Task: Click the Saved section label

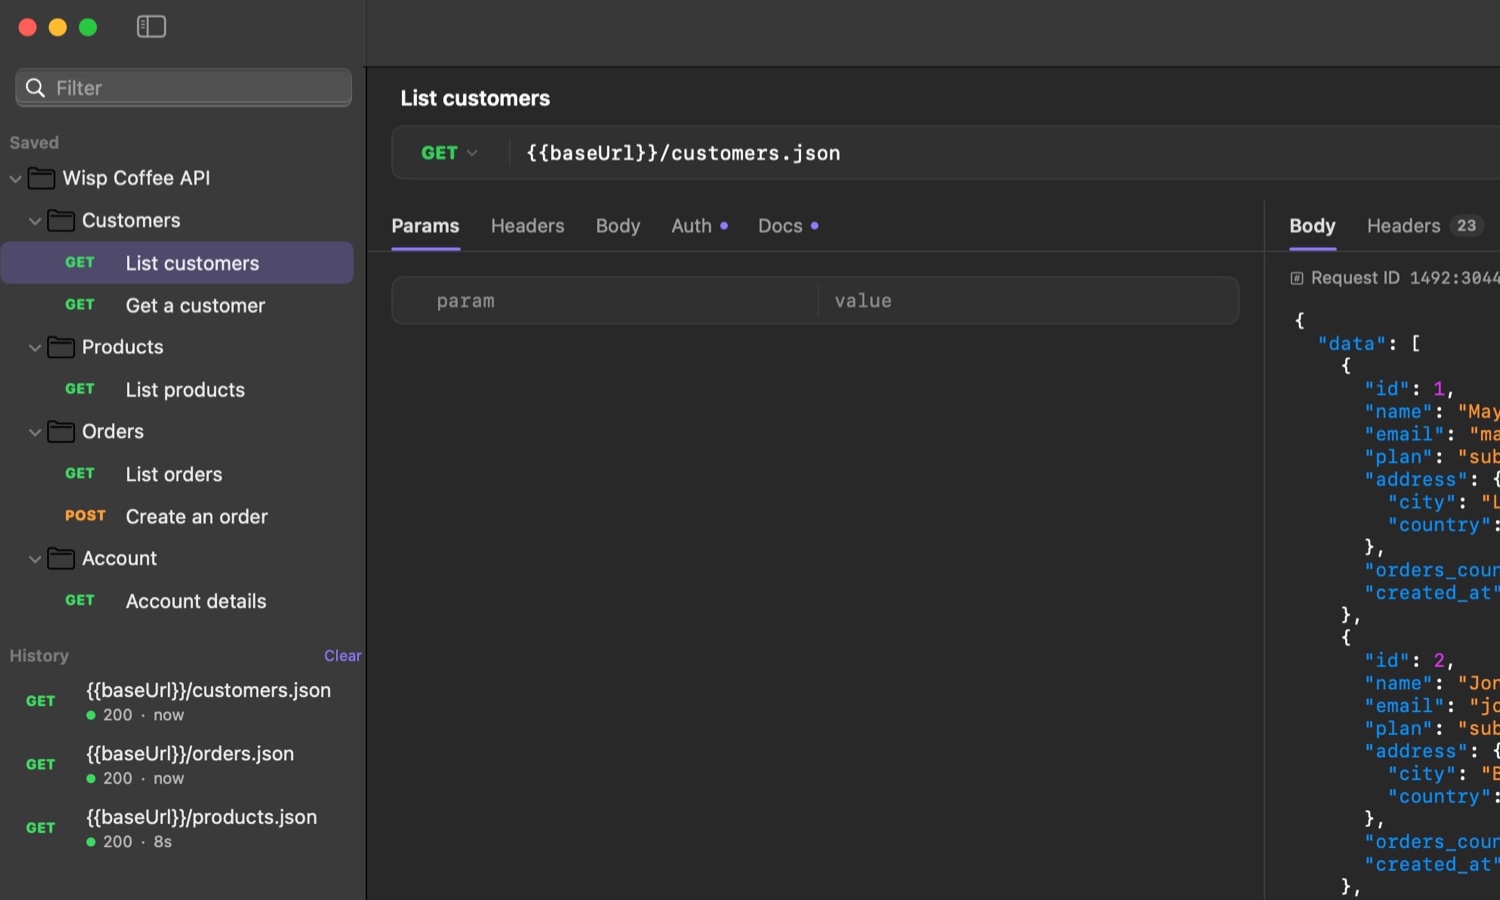Action: coord(34,143)
